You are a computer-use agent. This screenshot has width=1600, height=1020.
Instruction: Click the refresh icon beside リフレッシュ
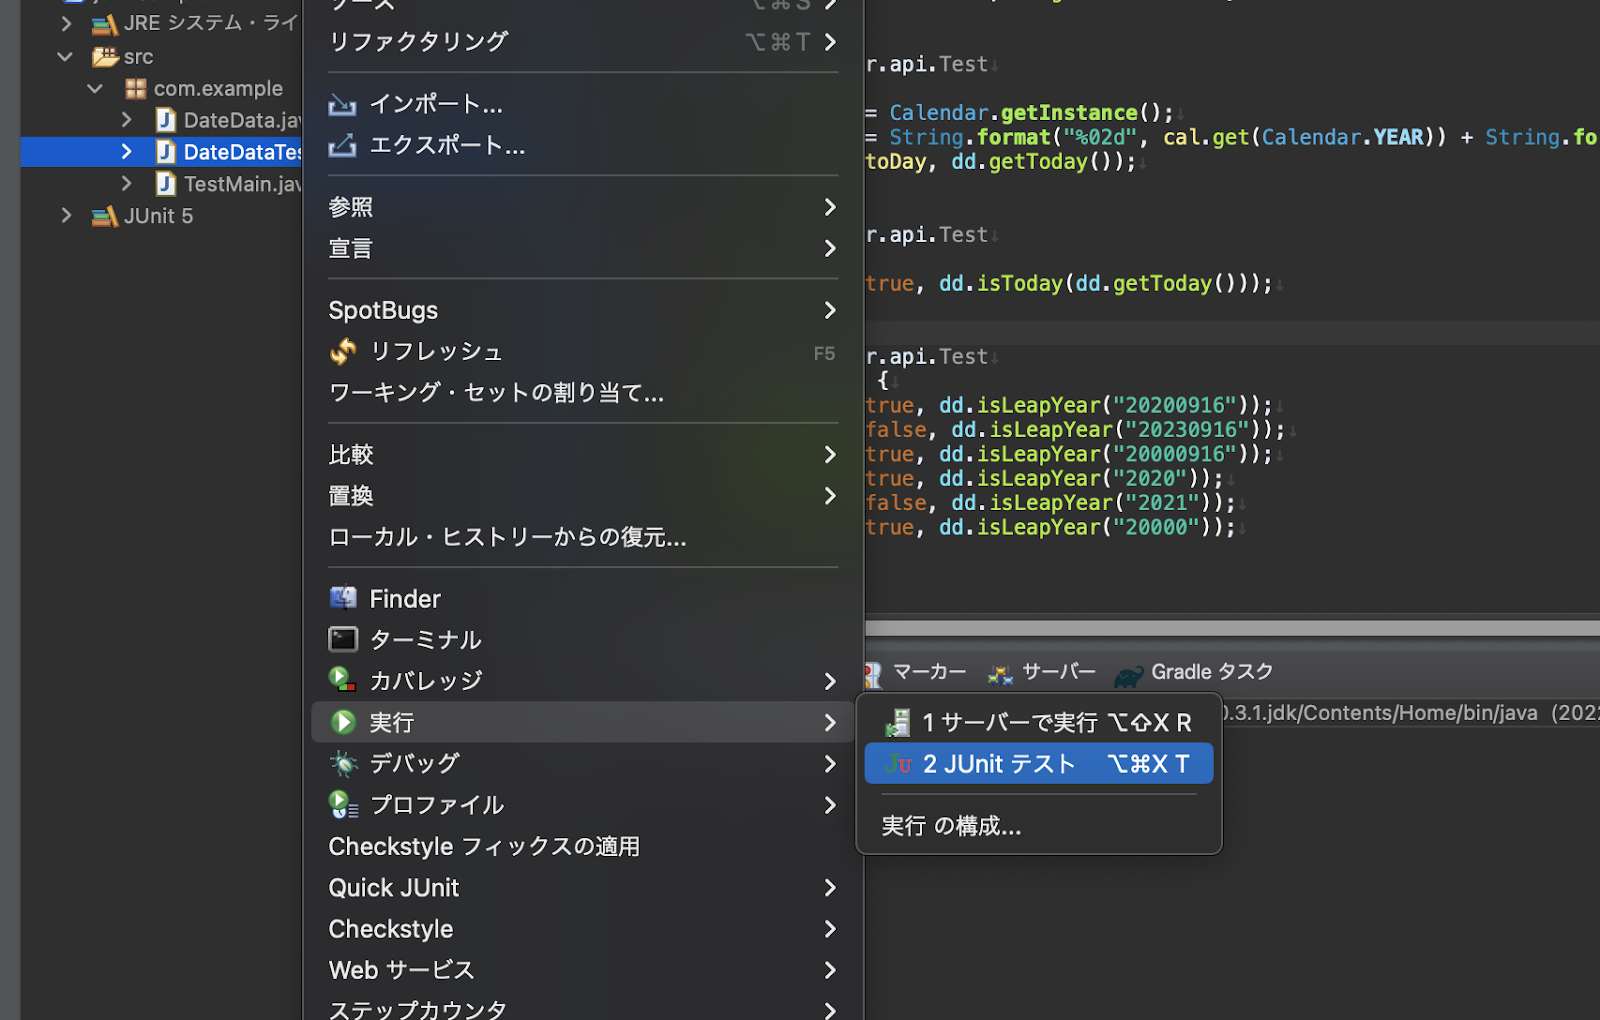[343, 351]
